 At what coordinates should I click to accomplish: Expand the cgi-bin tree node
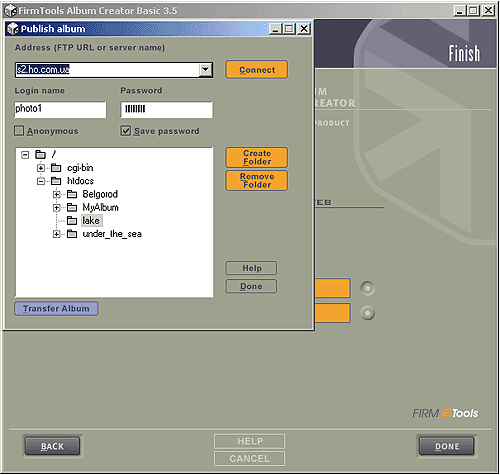[41, 168]
